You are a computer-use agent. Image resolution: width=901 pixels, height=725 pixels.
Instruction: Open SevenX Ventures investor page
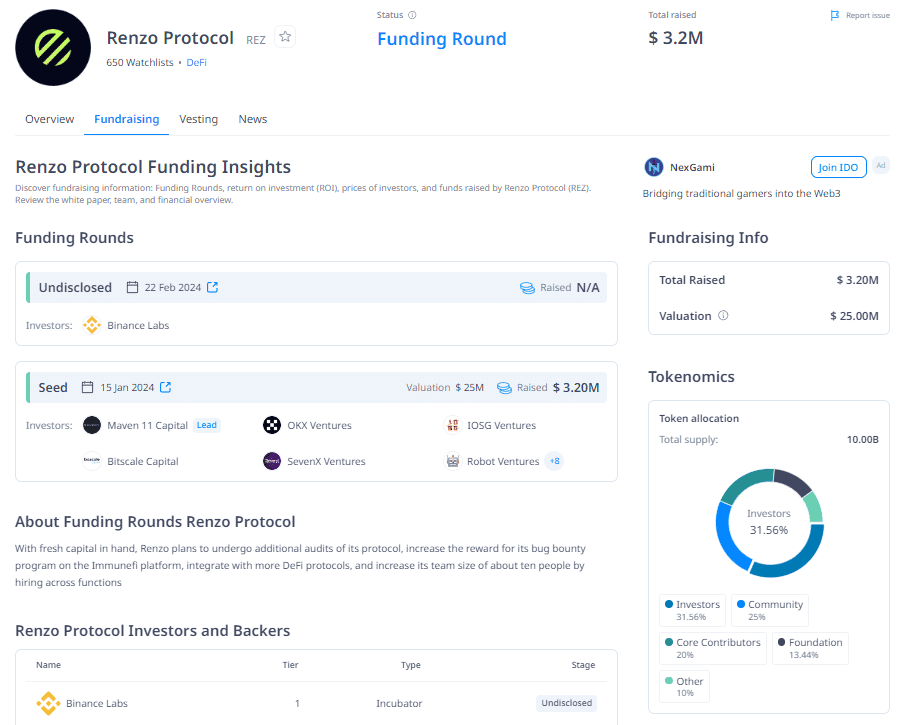point(326,461)
